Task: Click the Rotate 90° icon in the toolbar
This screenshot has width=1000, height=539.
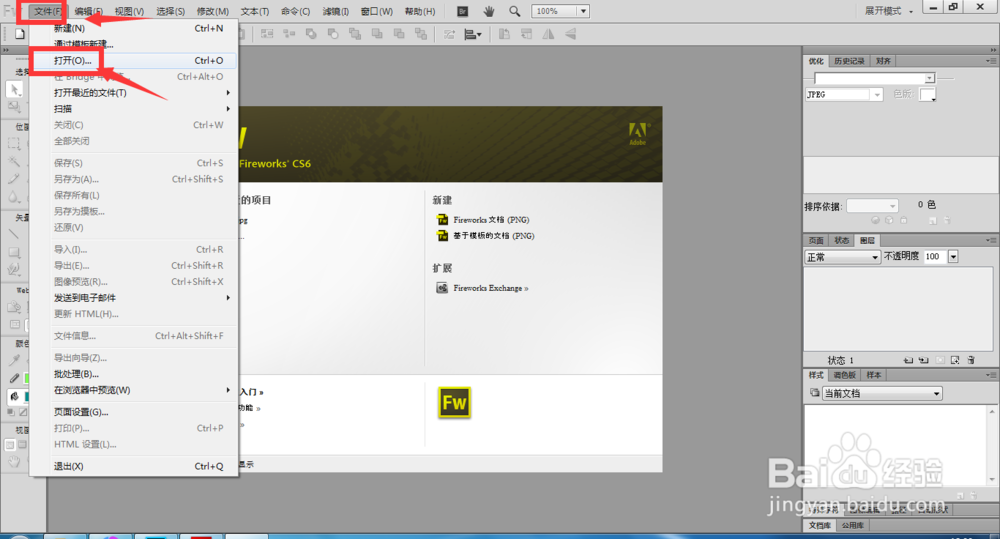Action: [504, 34]
